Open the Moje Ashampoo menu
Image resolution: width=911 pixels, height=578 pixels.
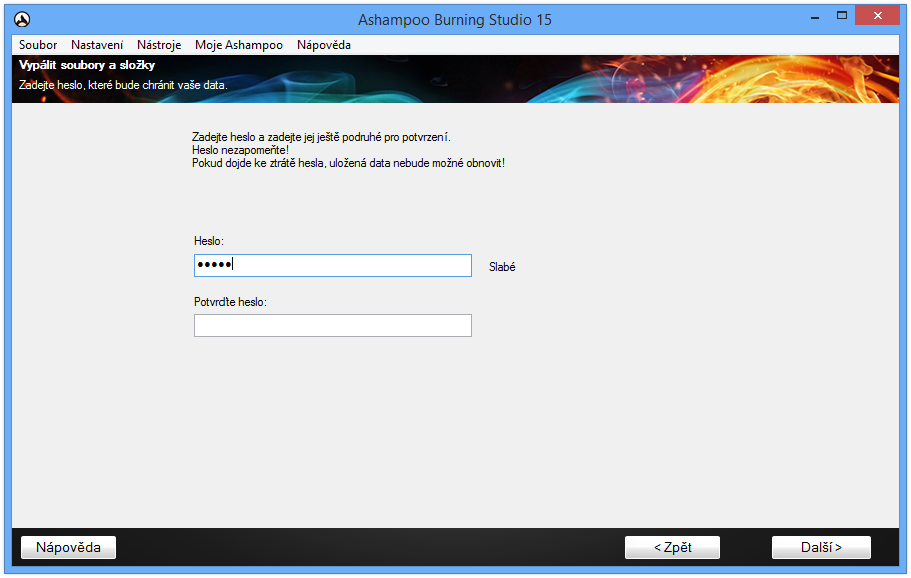tap(239, 45)
